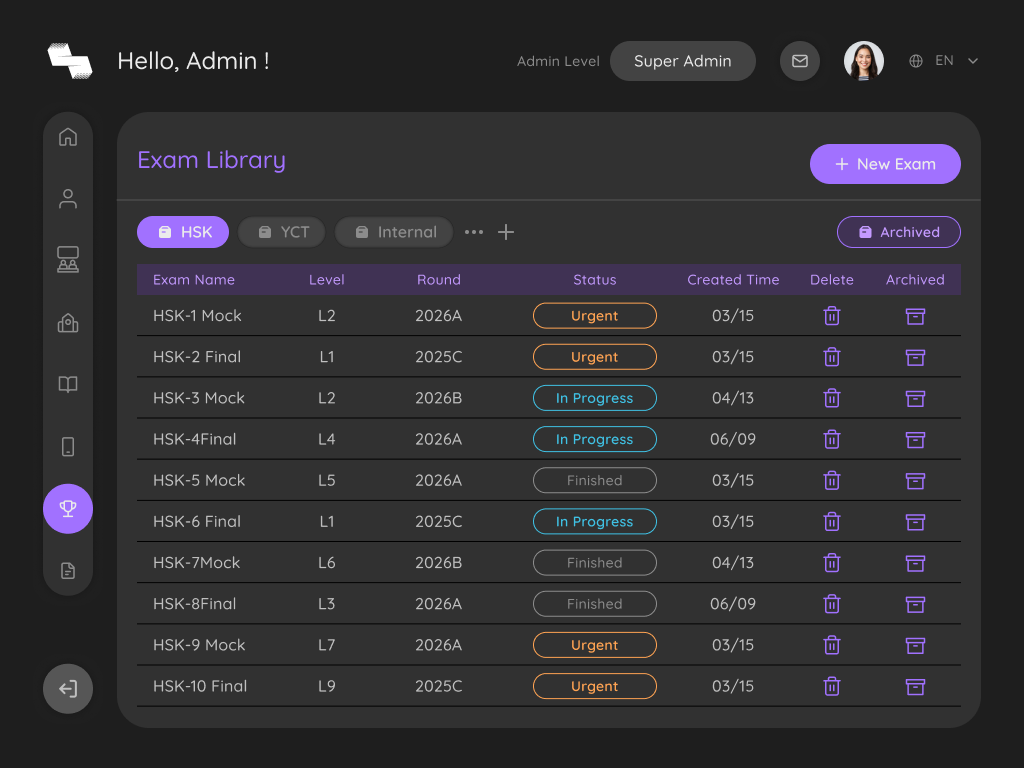Select the HSK tab
Screen dimensions: 1024x768
pos(183,232)
